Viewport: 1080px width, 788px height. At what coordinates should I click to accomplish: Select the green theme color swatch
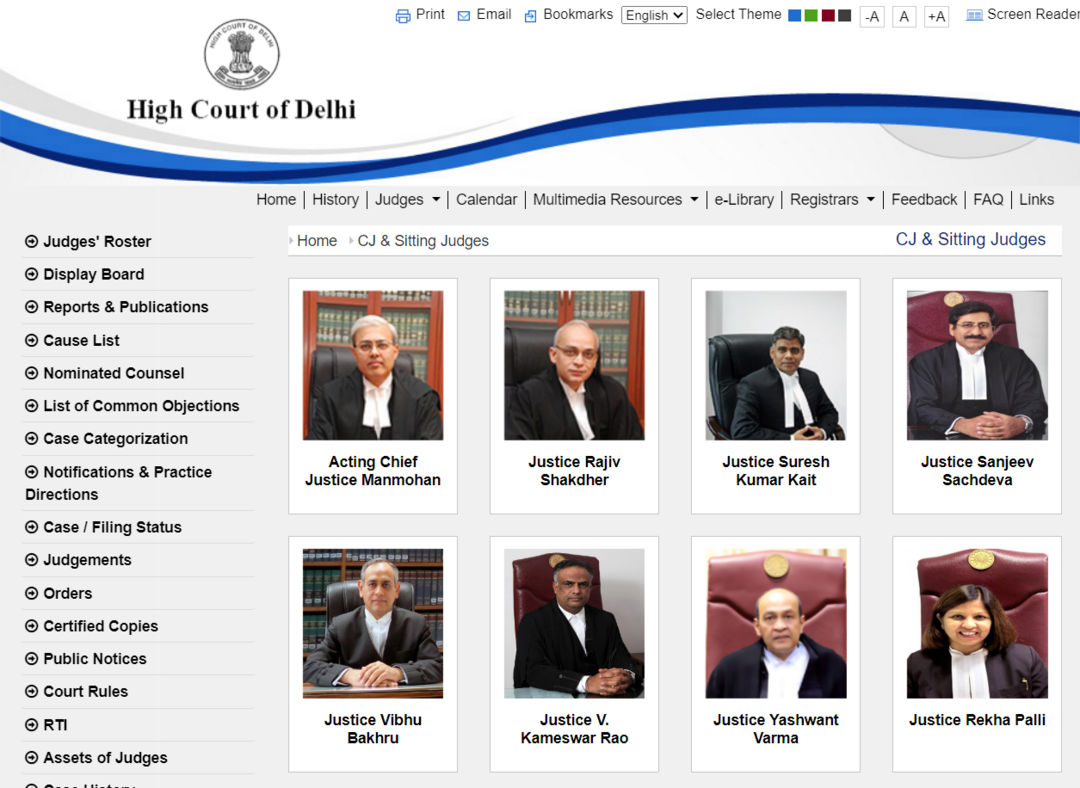coord(811,16)
